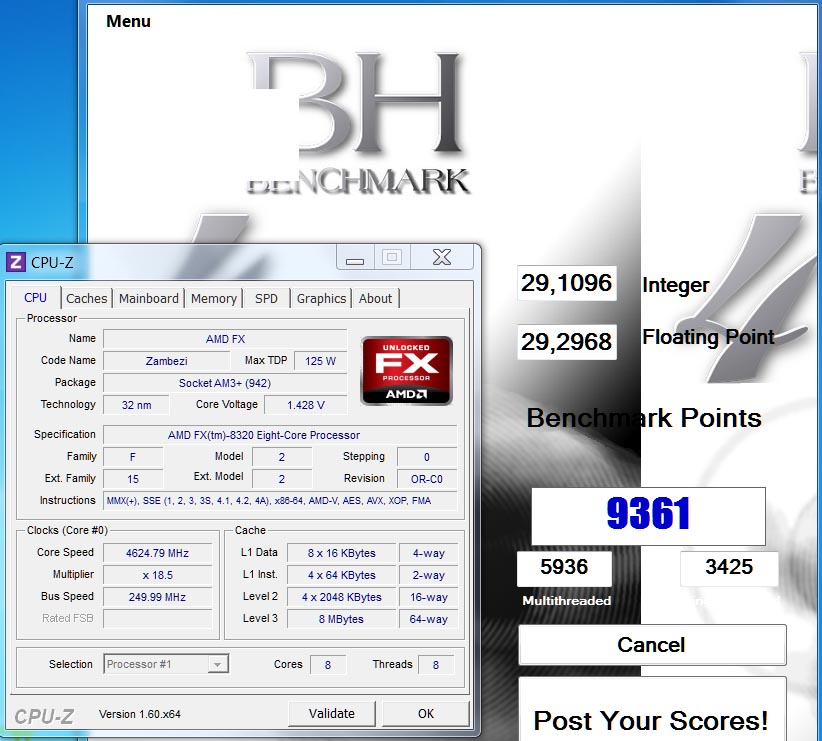Open the Menu in the benchmark window
Viewport: 822px width, 741px height.
128,21
